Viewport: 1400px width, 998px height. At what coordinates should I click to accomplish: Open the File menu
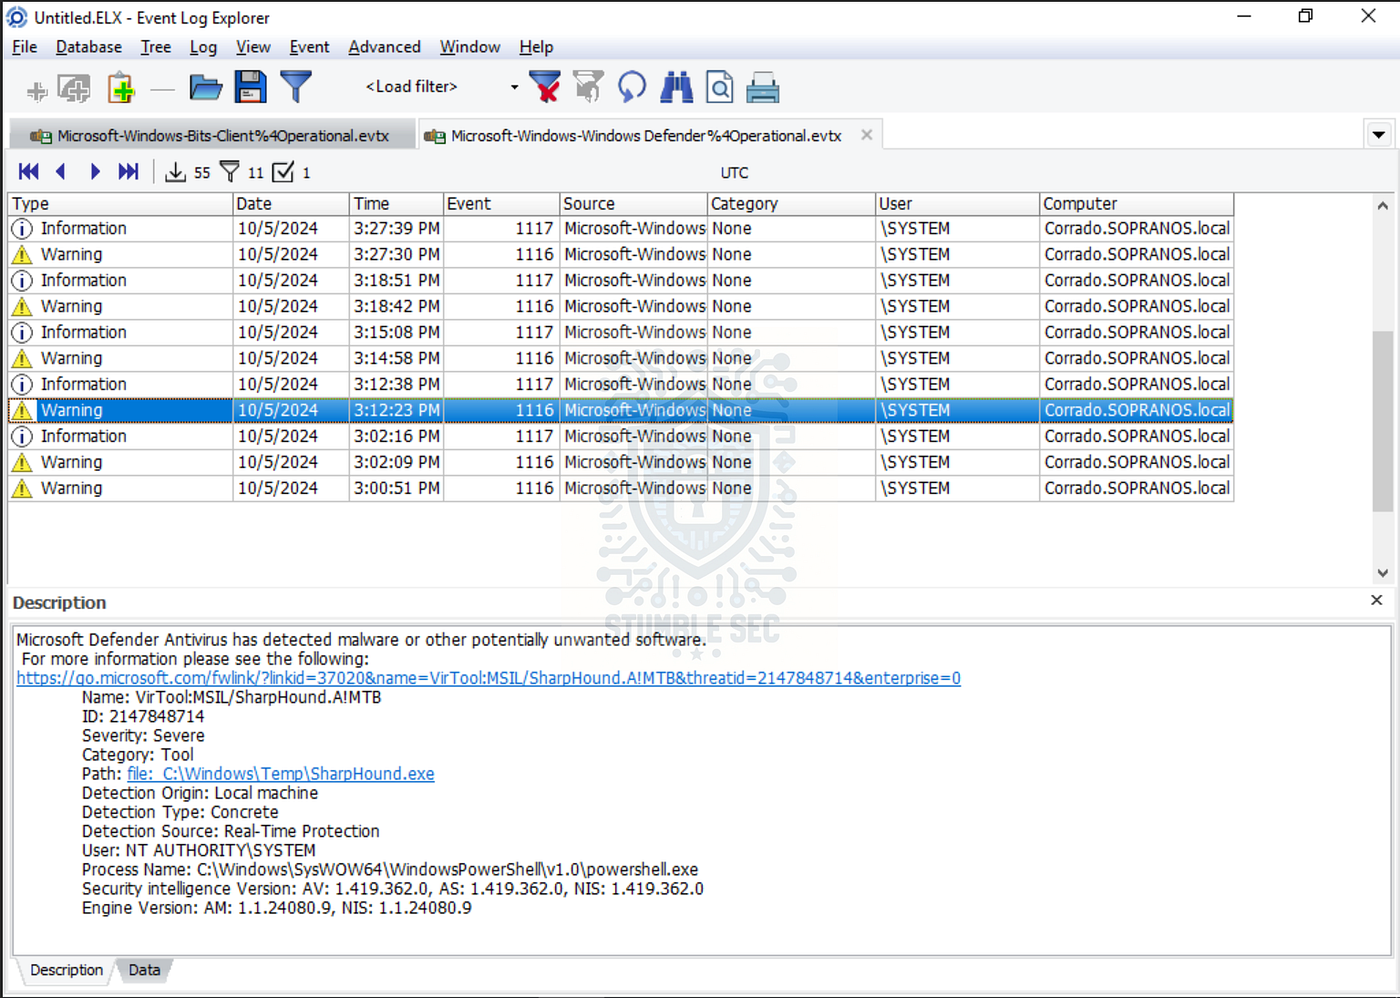24,47
